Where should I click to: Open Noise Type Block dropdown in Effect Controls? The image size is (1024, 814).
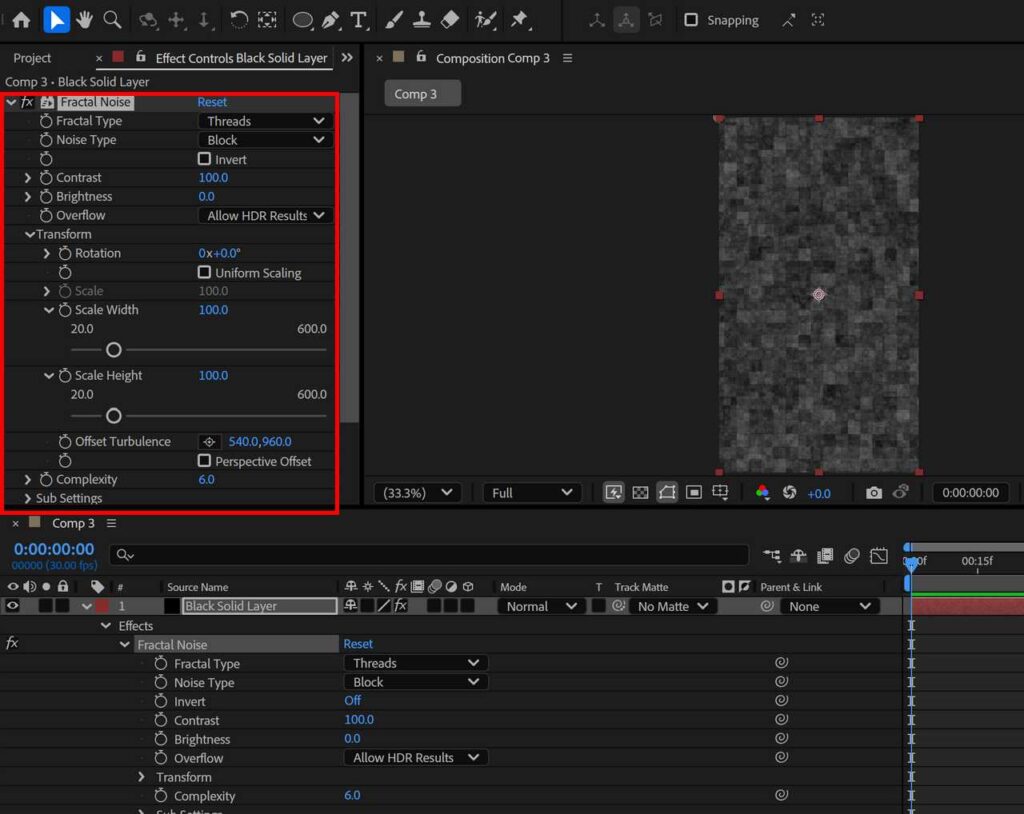pyautogui.click(x=264, y=140)
